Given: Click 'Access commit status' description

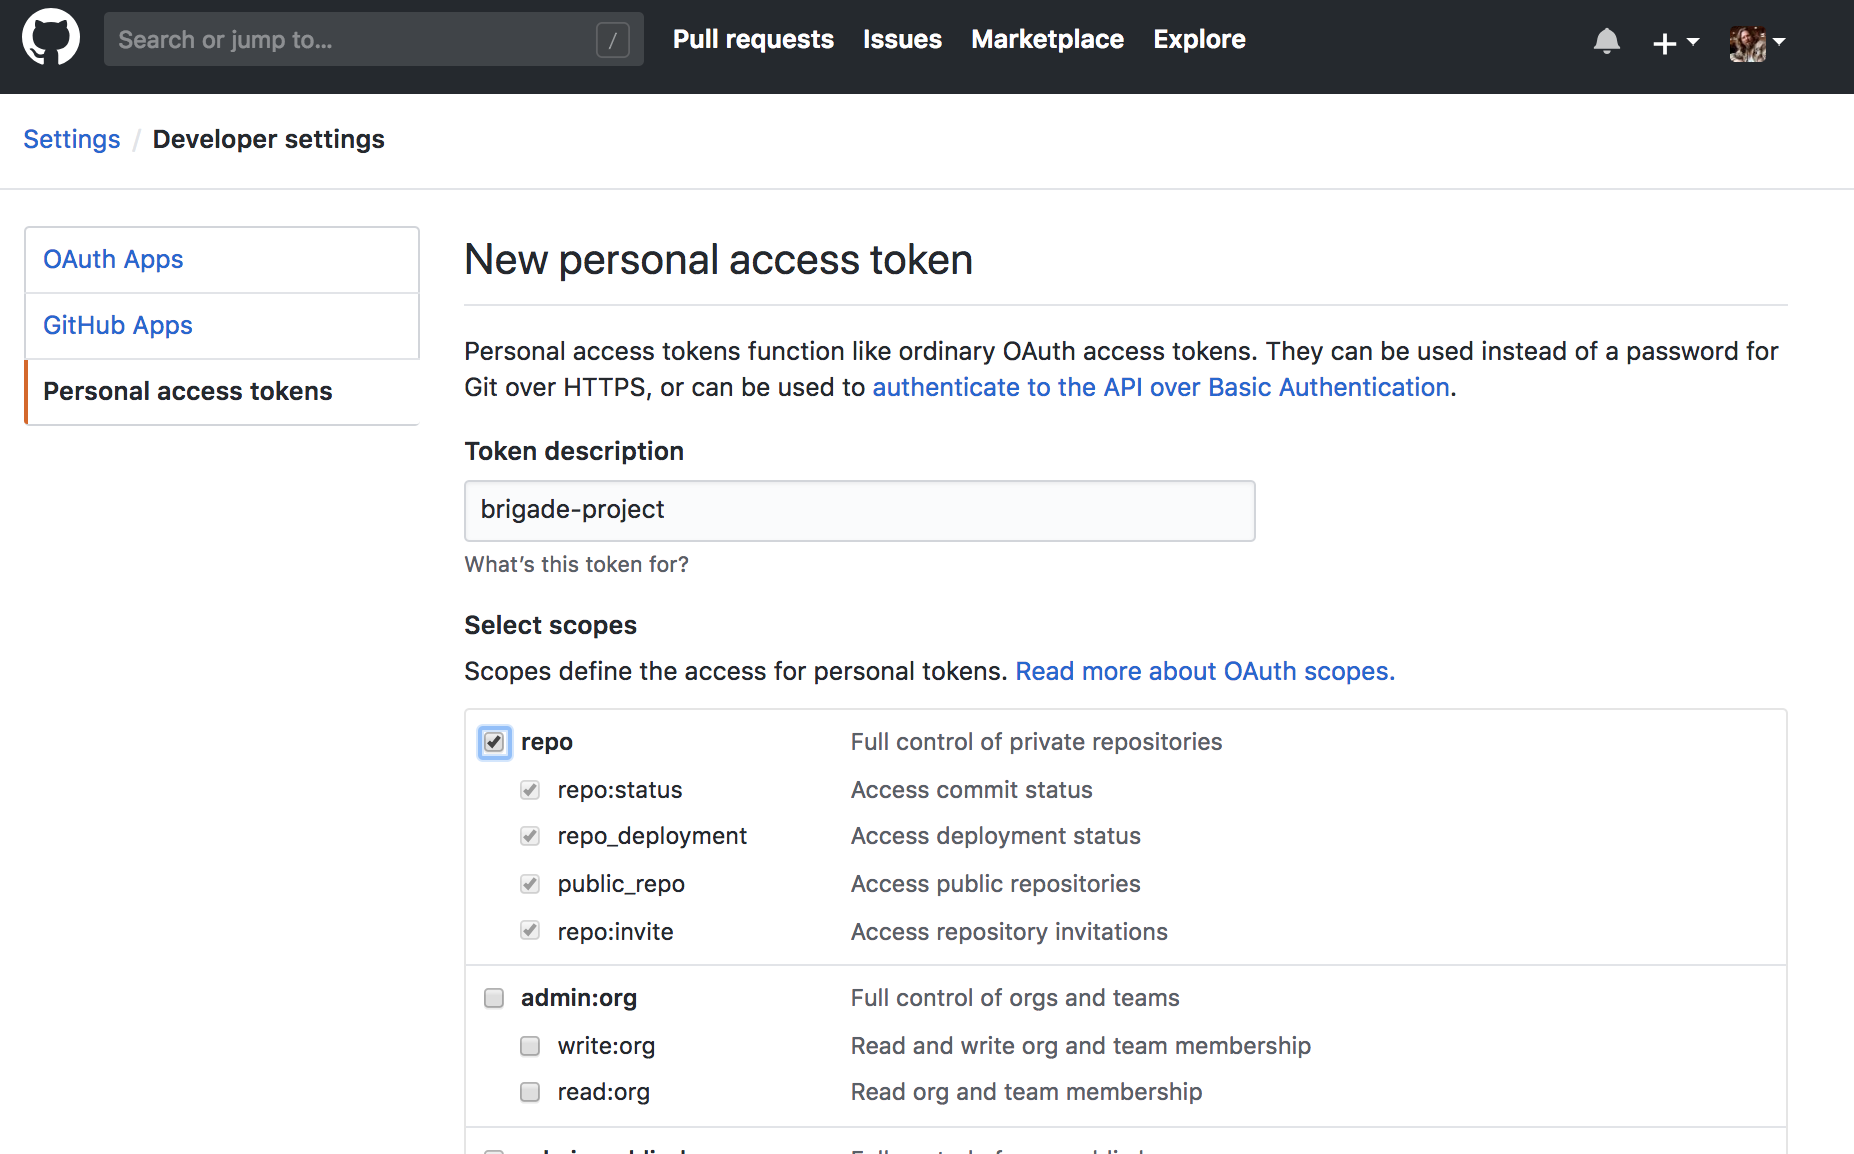Looking at the screenshot, I should 971,790.
